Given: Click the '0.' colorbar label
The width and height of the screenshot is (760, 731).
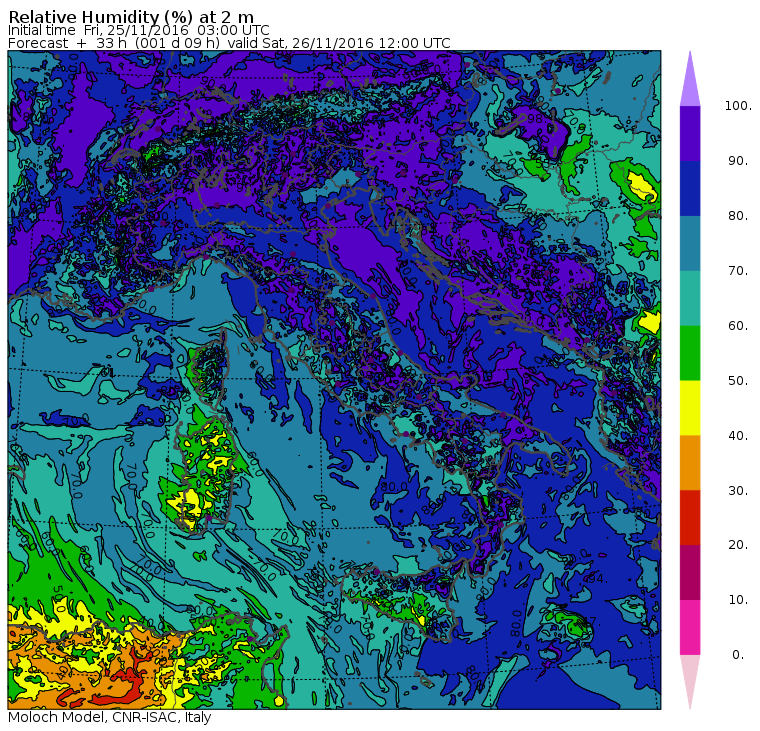Looking at the screenshot, I should 738,655.
